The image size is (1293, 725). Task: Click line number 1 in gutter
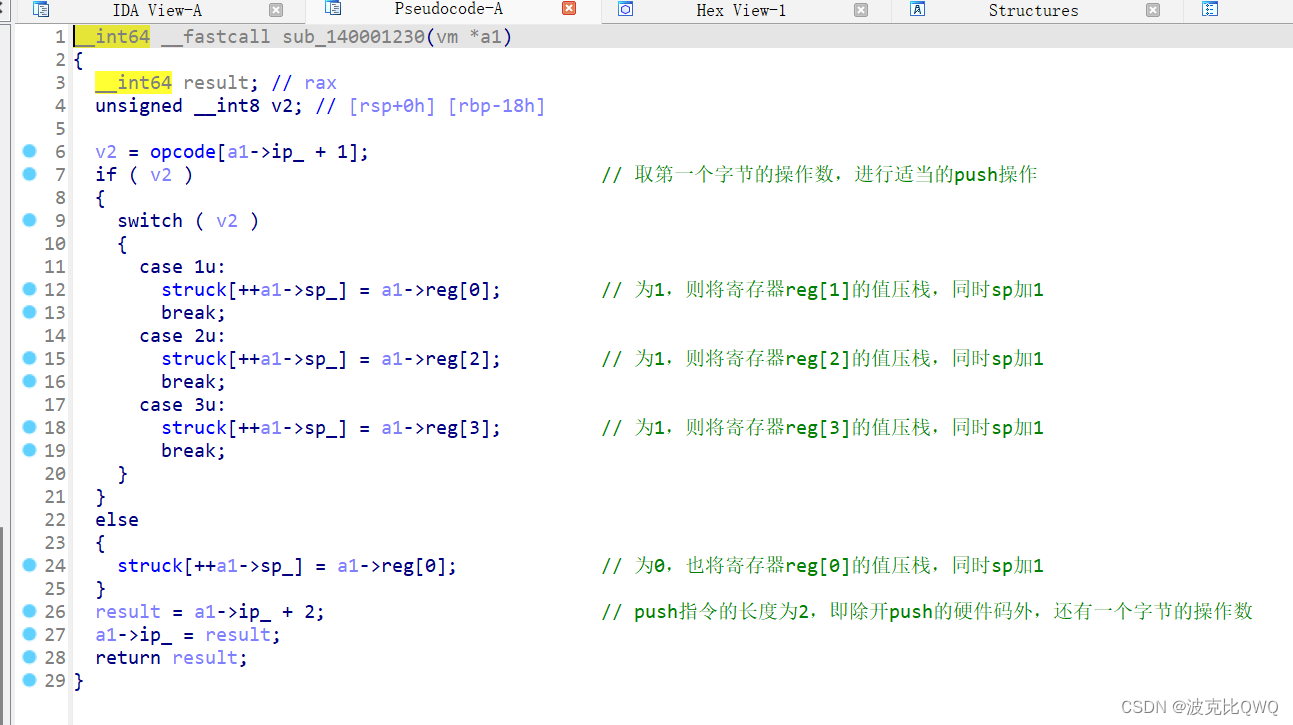(60, 37)
